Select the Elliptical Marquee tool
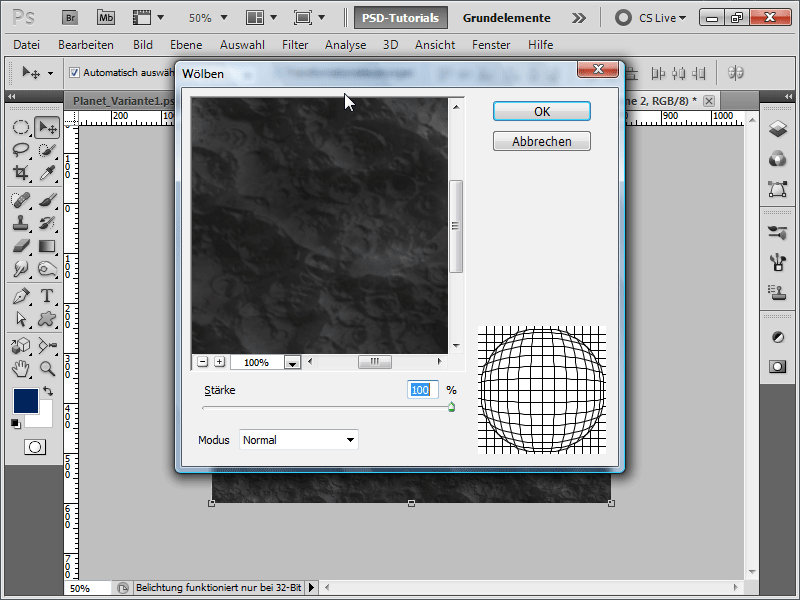This screenshot has width=800, height=600. pos(20,127)
